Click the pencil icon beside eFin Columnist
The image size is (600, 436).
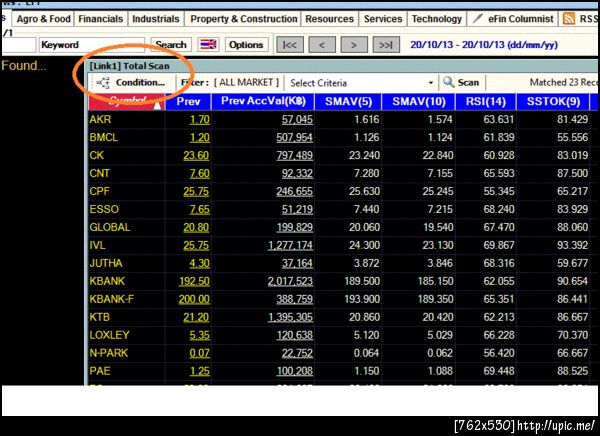click(x=477, y=18)
